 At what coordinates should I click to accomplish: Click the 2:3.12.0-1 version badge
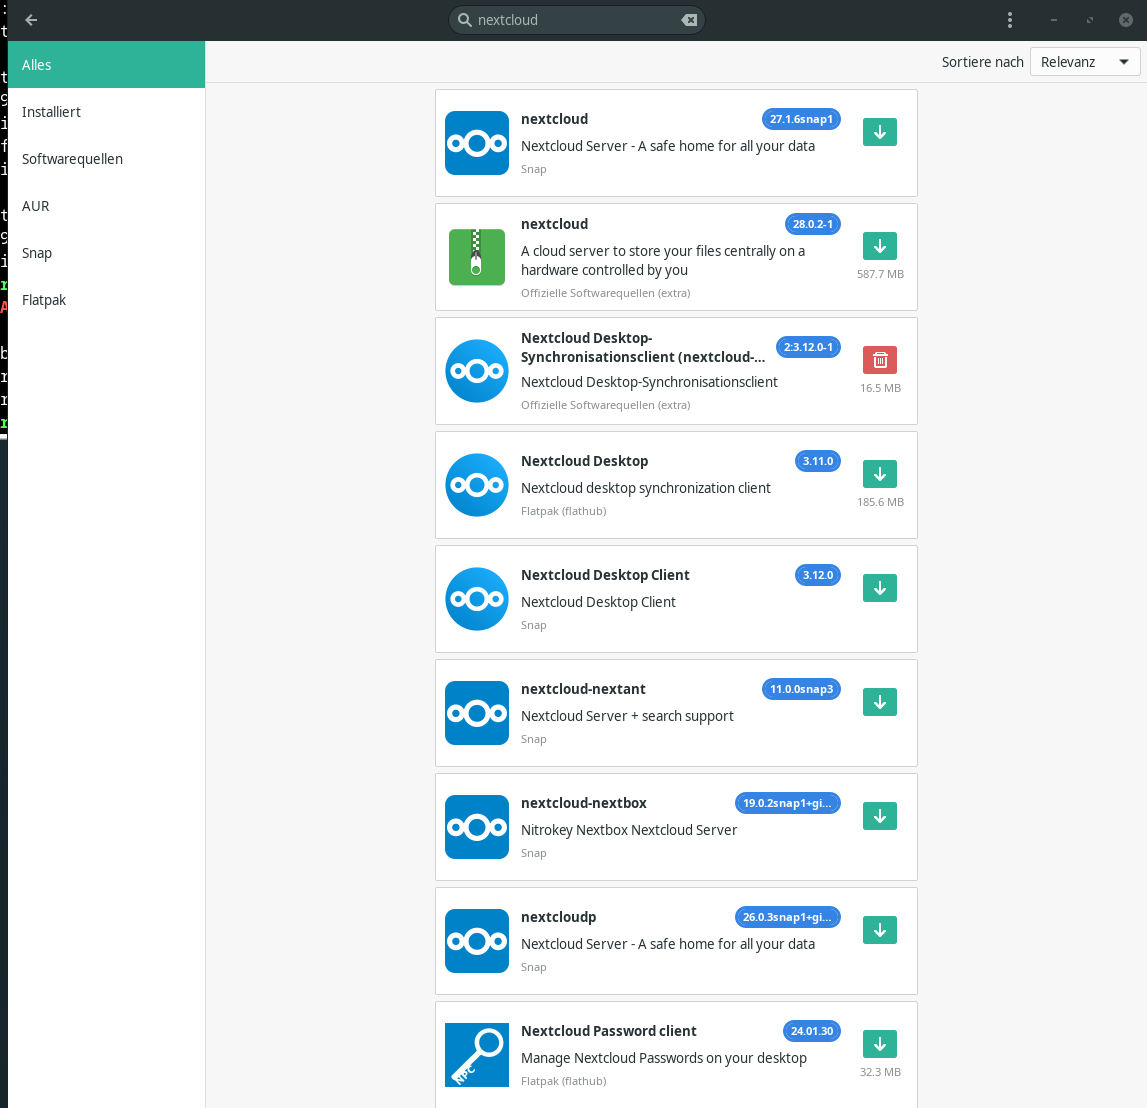pos(808,347)
